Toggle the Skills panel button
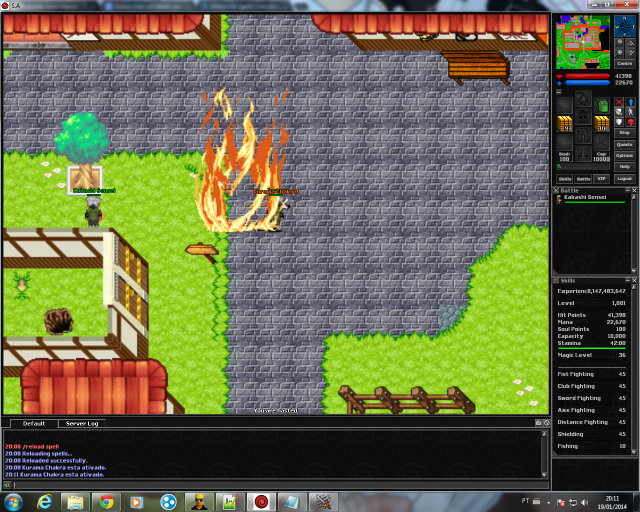This screenshot has width=640, height=512. pyautogui.click(x=564, y=179)
